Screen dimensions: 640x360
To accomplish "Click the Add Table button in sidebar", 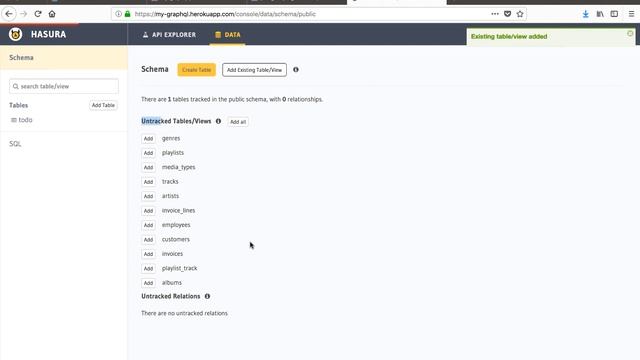I will [x=103, y=105].
